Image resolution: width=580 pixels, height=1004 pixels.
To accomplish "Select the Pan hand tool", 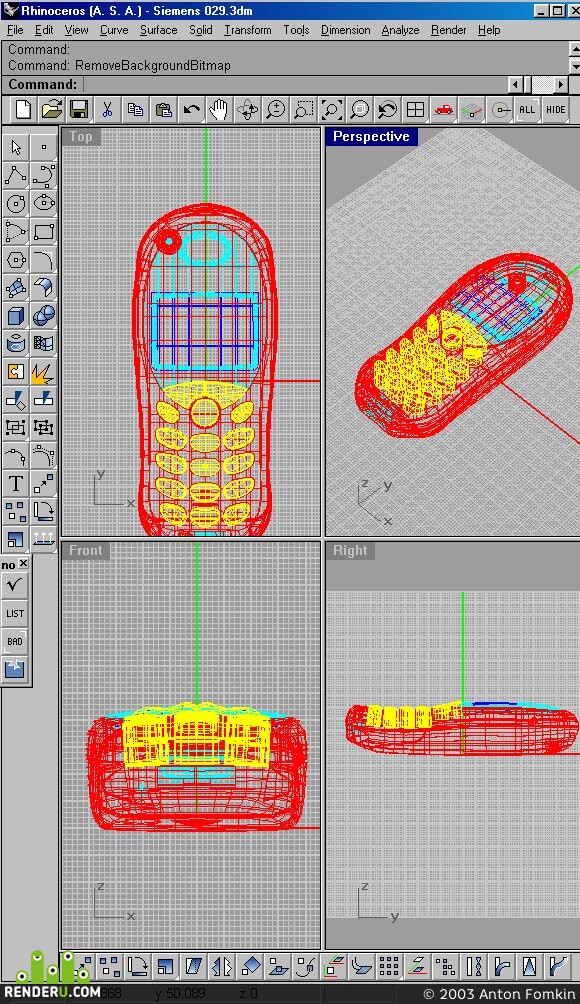I will pos(220,109).
